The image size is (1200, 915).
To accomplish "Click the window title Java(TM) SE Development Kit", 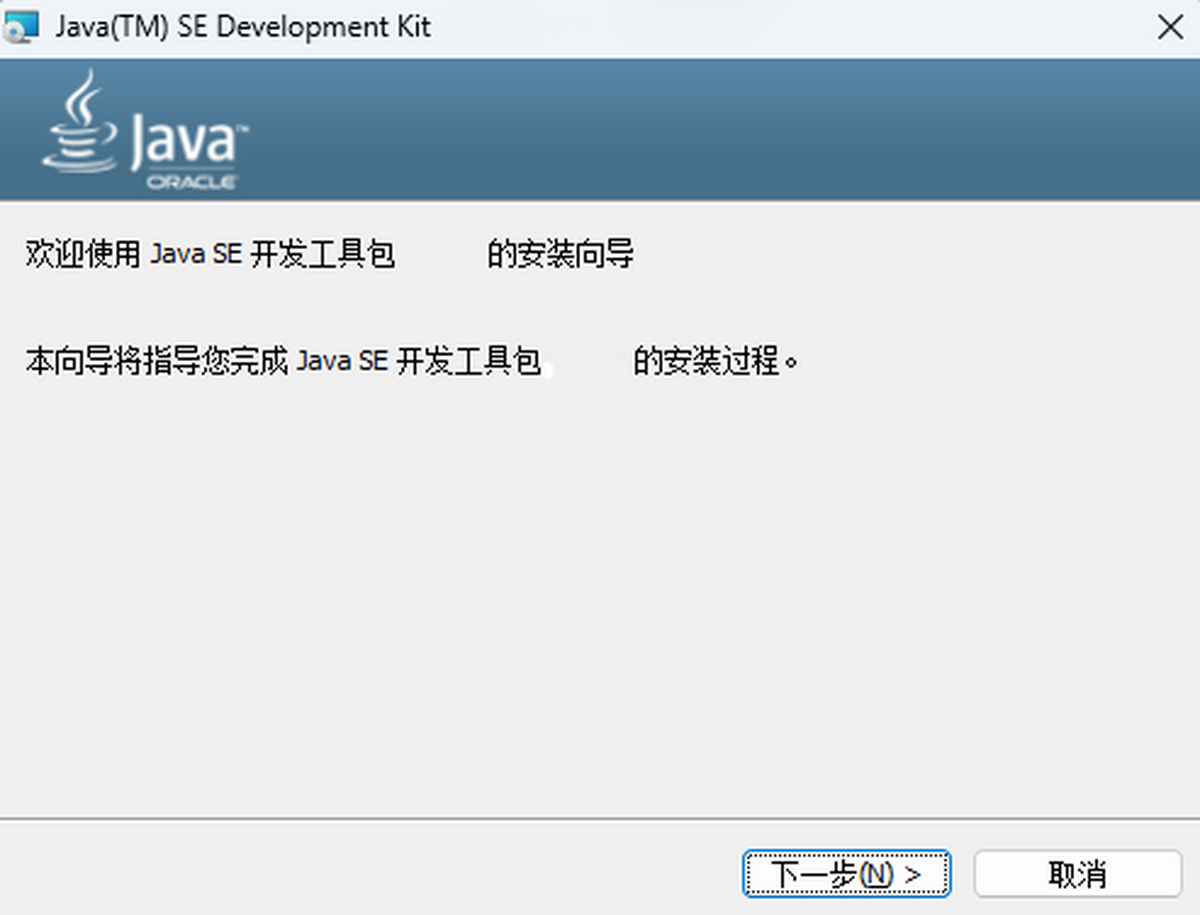I will coord(243,27).
